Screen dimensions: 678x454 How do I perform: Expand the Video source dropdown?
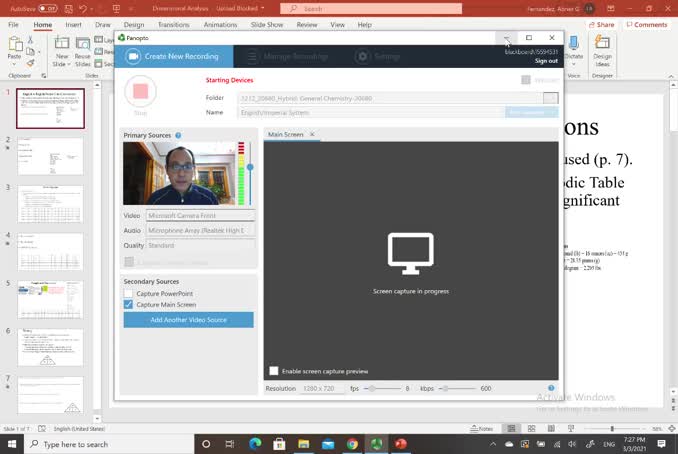coord(200,215)
